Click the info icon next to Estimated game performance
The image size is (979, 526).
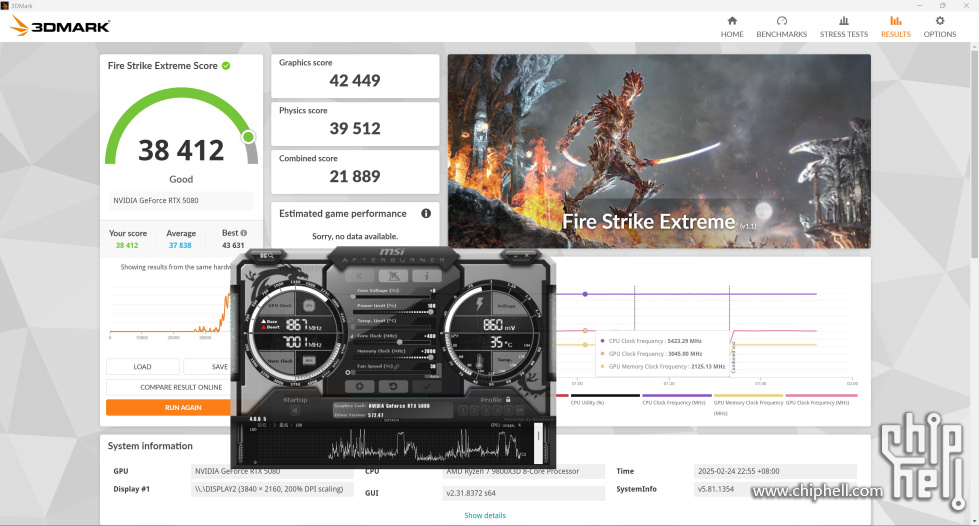click(x=426, y=213)
